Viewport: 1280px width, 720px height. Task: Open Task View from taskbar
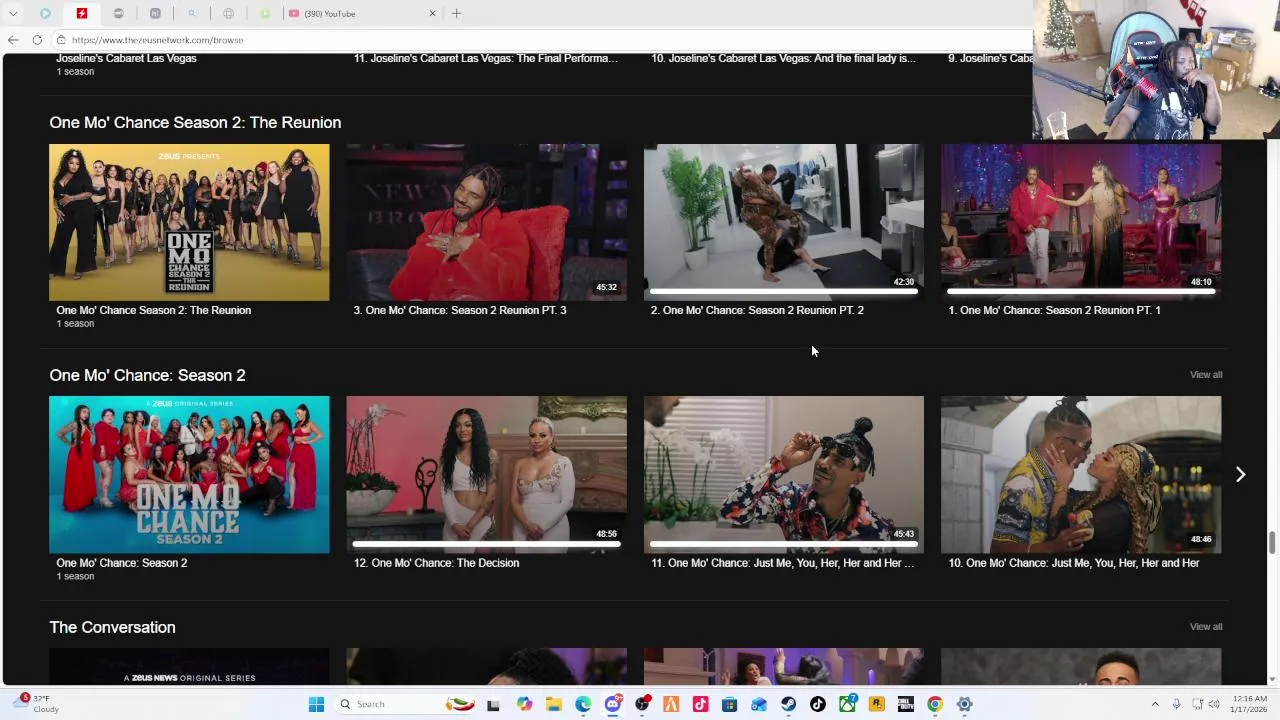coord(493,704)
